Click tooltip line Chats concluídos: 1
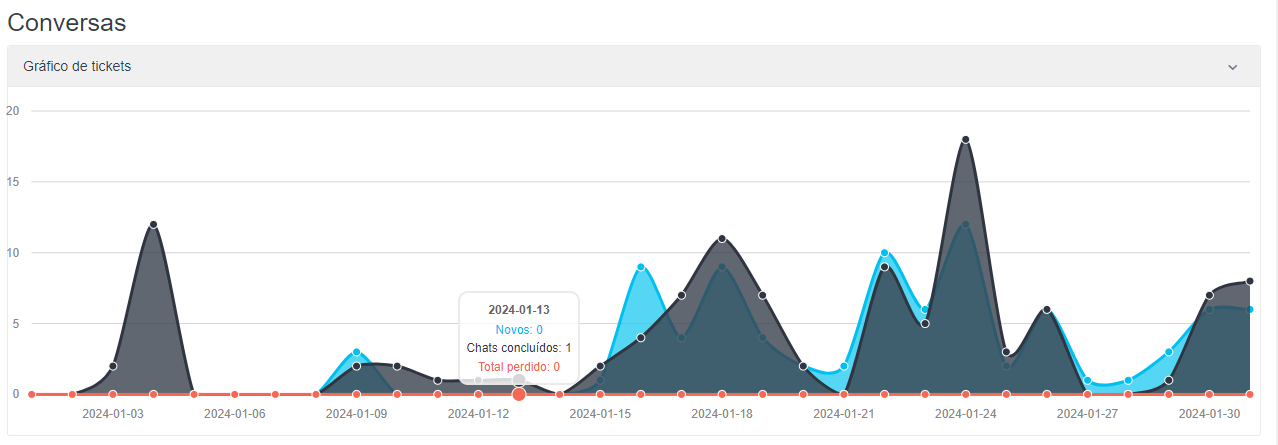This screenshot has width=1278, height=445. pyautogui.click(x=519, y=348)
